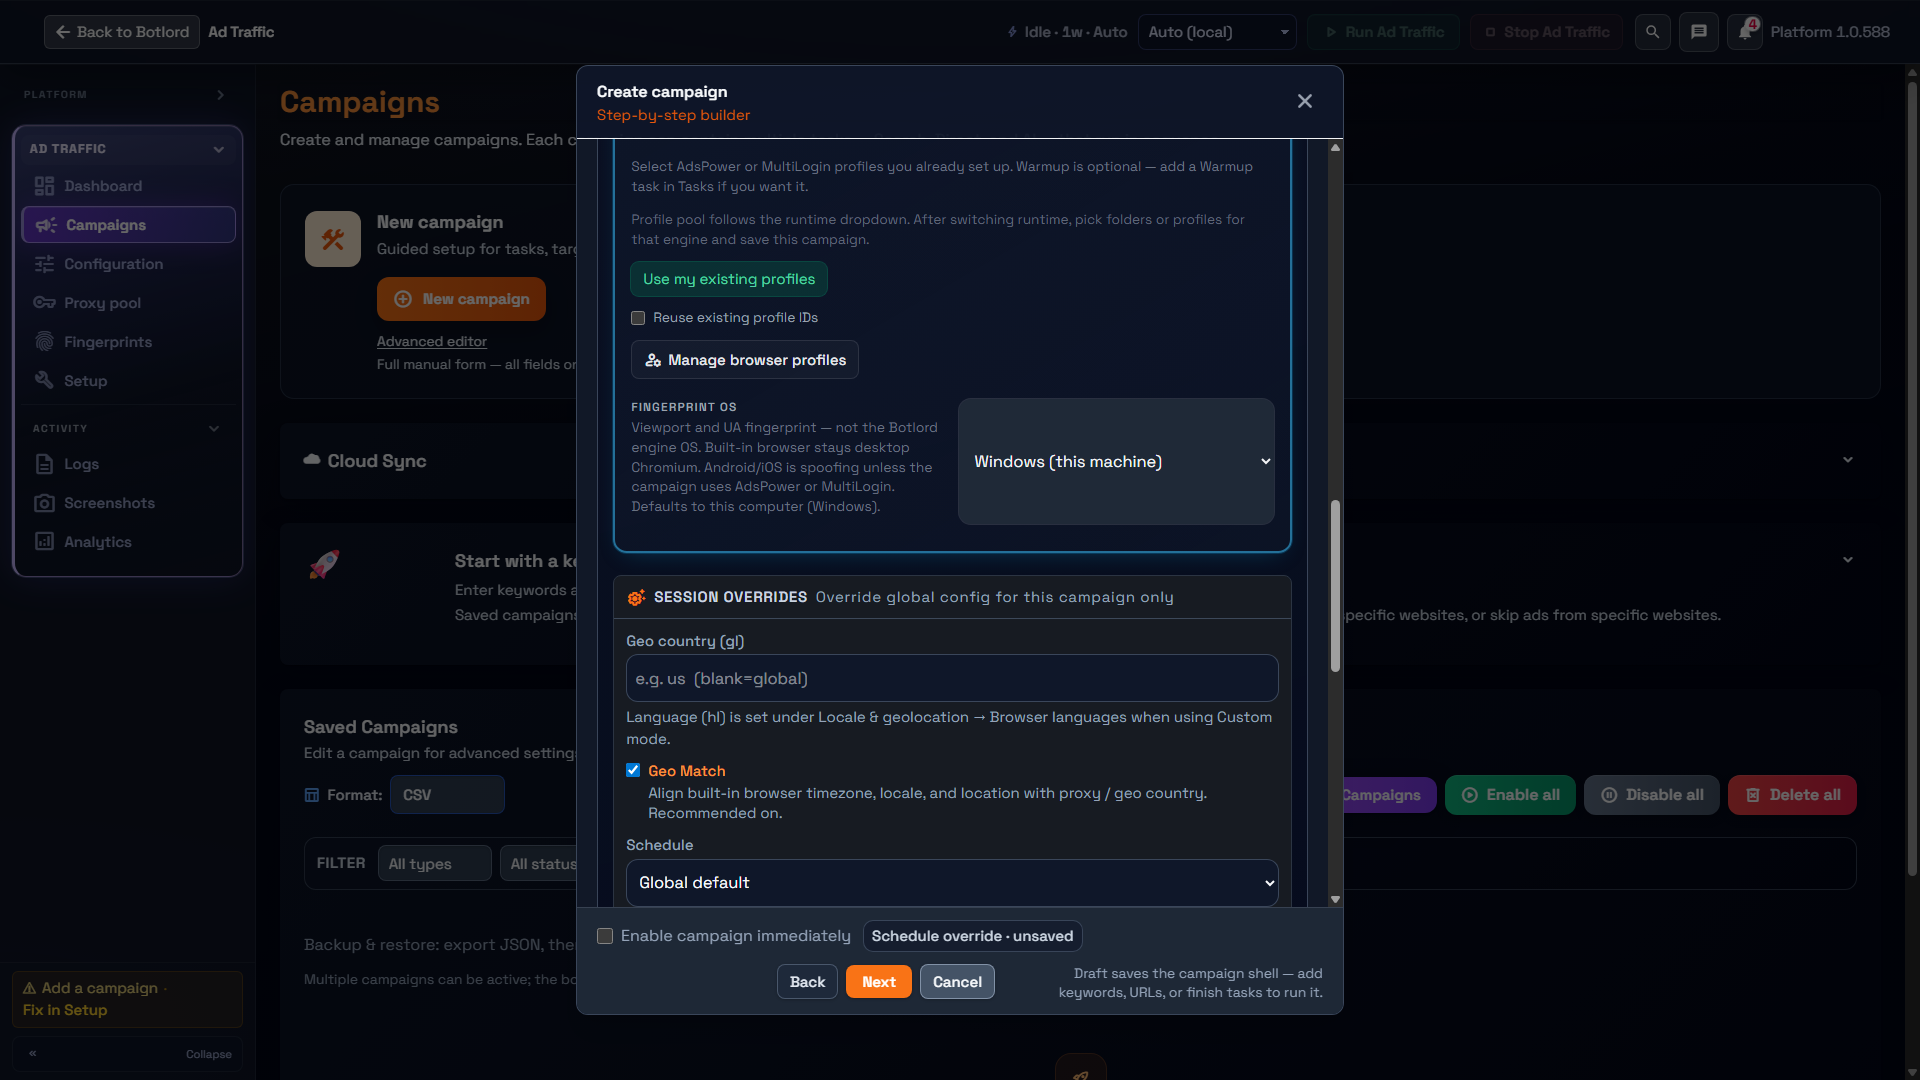Check Enable campaign immediately

605,936
